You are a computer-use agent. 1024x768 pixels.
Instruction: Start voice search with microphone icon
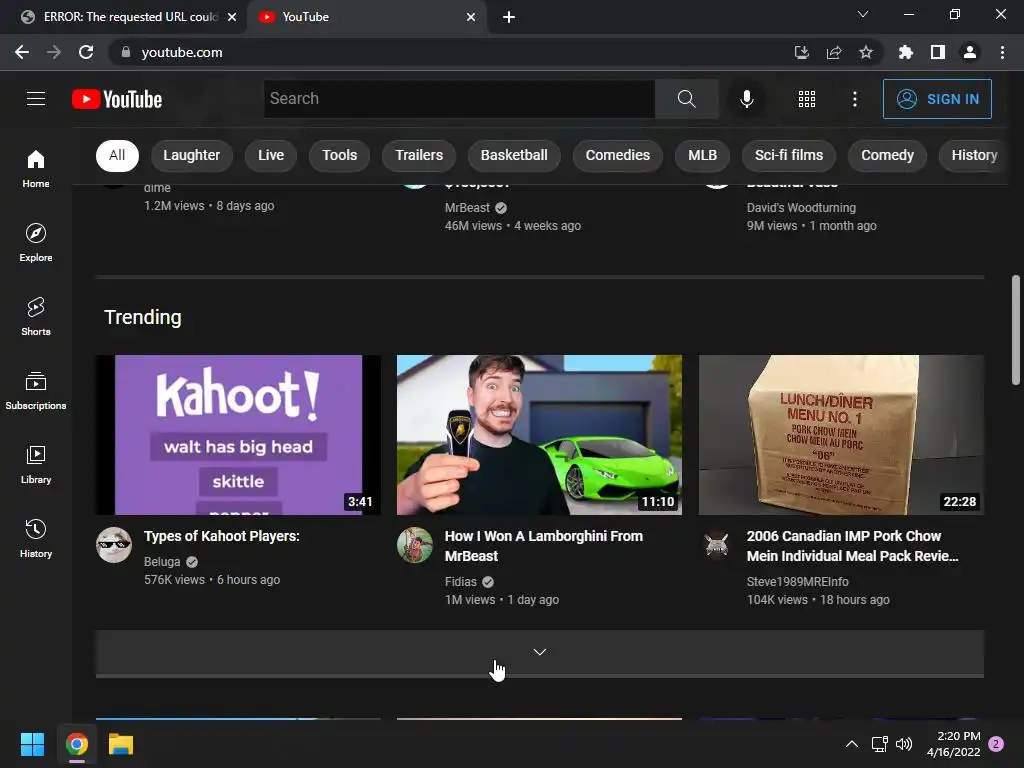pos(746,99)
